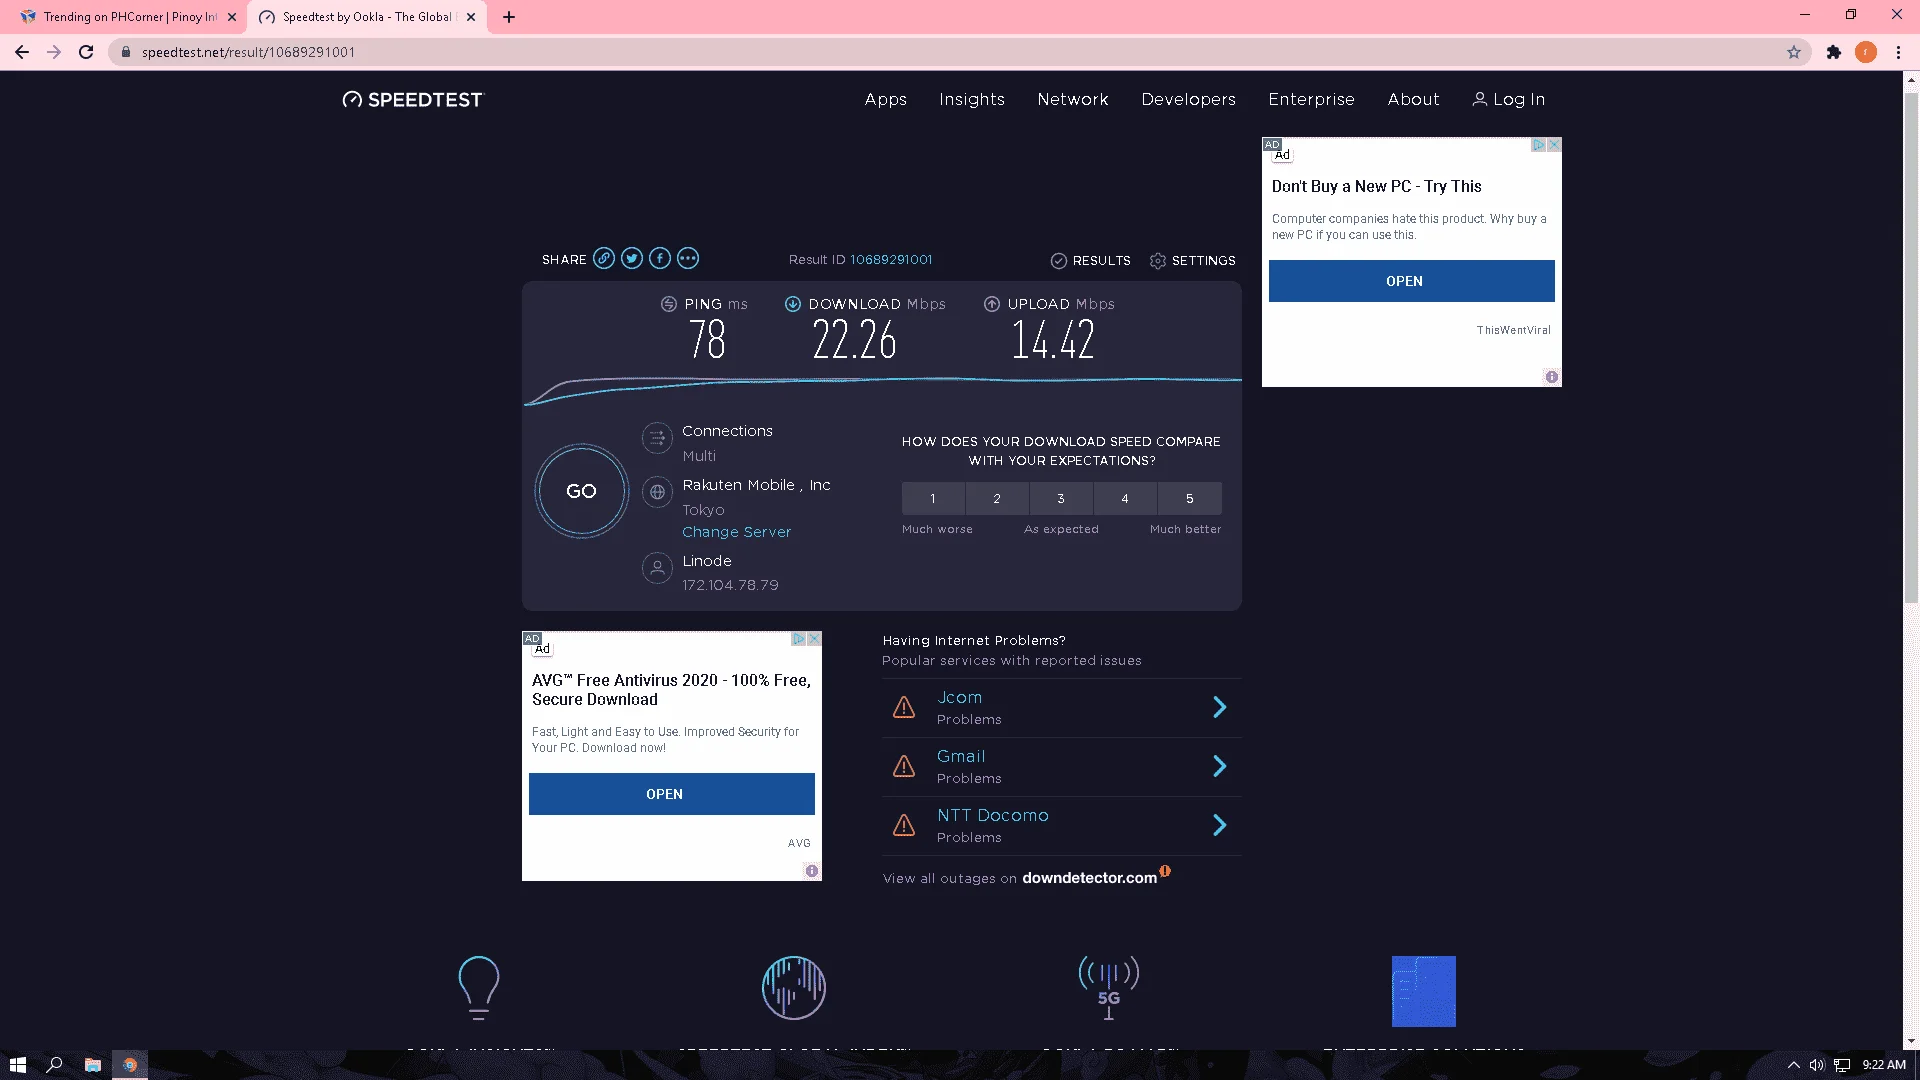Open the Windows Start menu
Image resolution: width=1920 pixels, height=1080 pixels.
tap(17, 1065)
